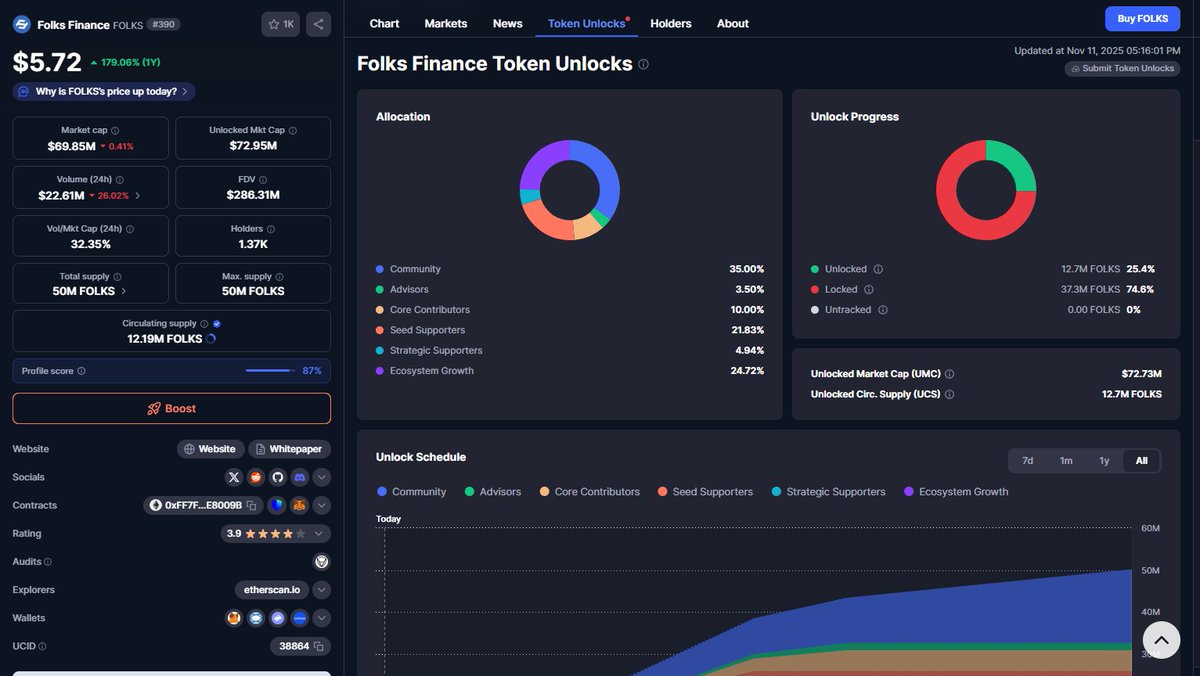The width and height of the screenshot is (1200, 676).
Task: Click the Profile score progress bar
Action: pos(270,371)
